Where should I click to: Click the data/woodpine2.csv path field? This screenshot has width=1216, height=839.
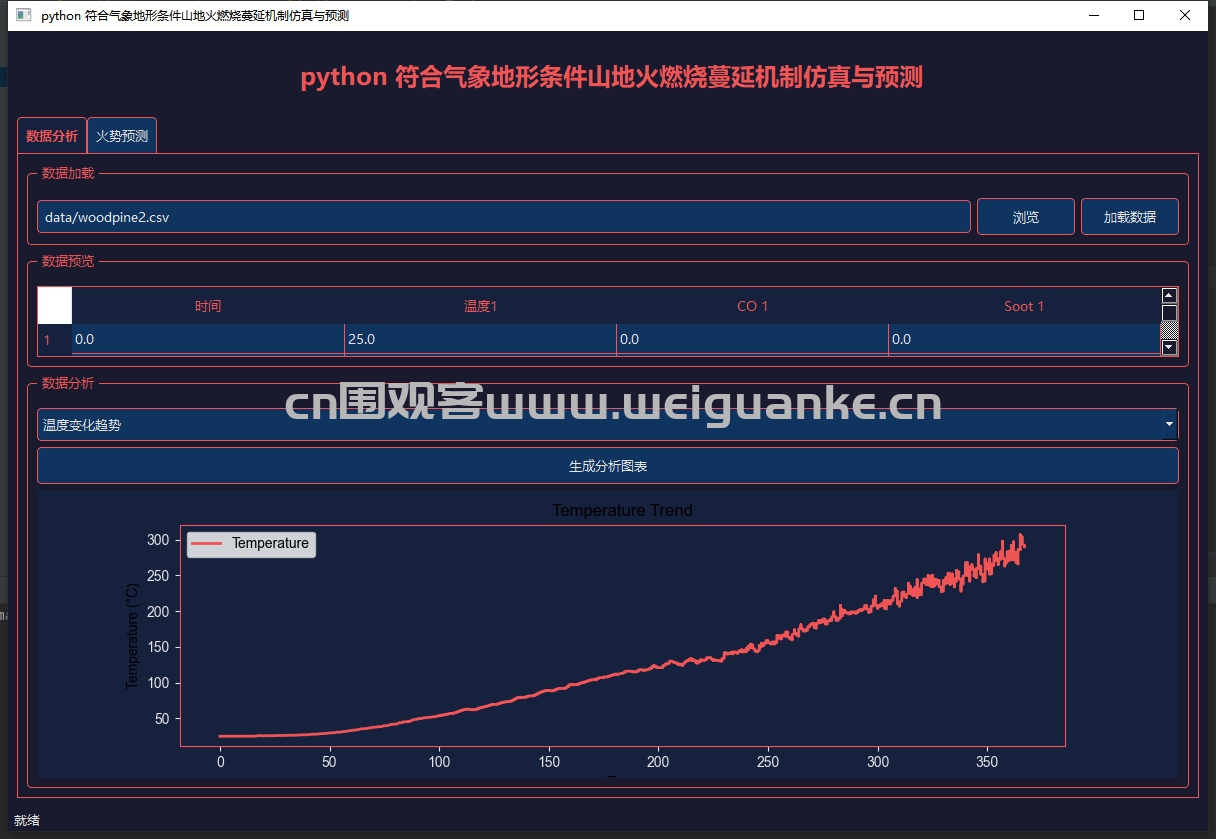point(503,217)
